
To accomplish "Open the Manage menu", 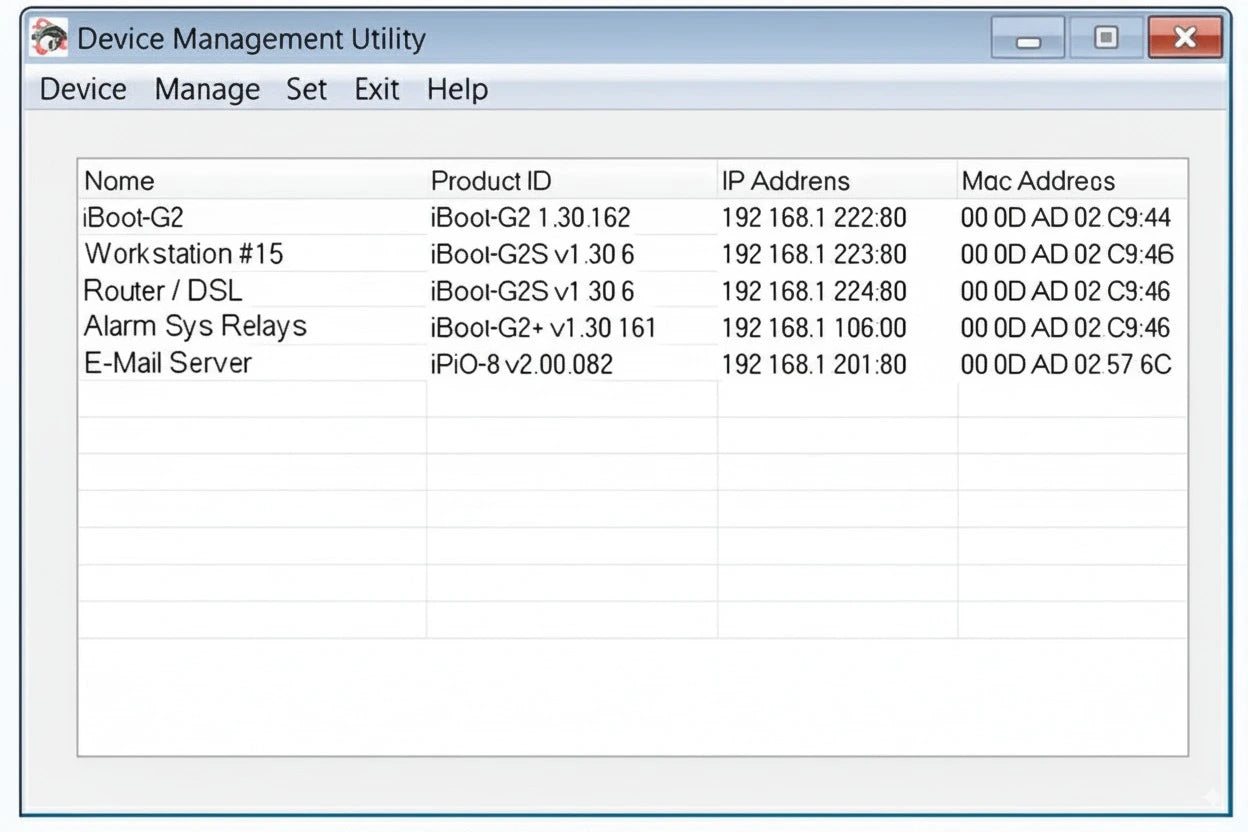I will (x=207, y=89).
